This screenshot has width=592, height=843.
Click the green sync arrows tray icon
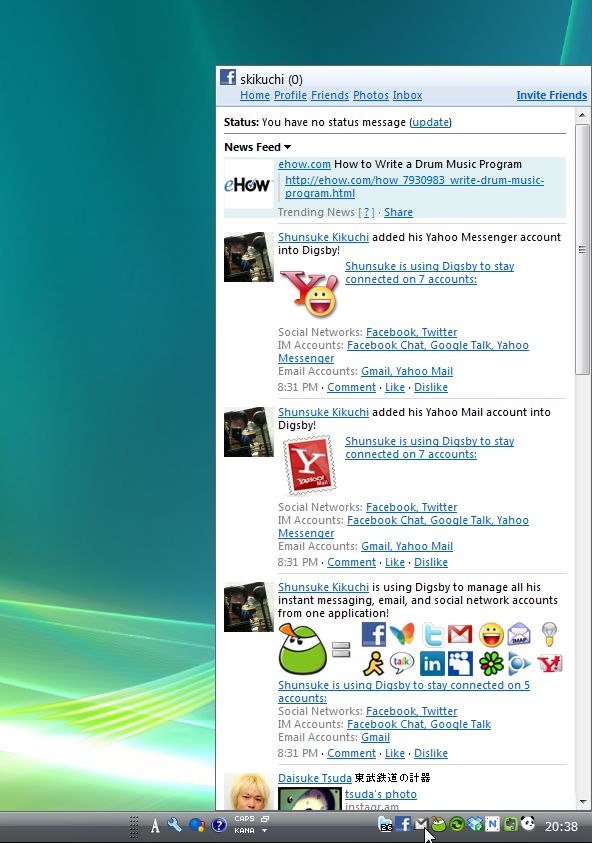(x=457, y=824)
